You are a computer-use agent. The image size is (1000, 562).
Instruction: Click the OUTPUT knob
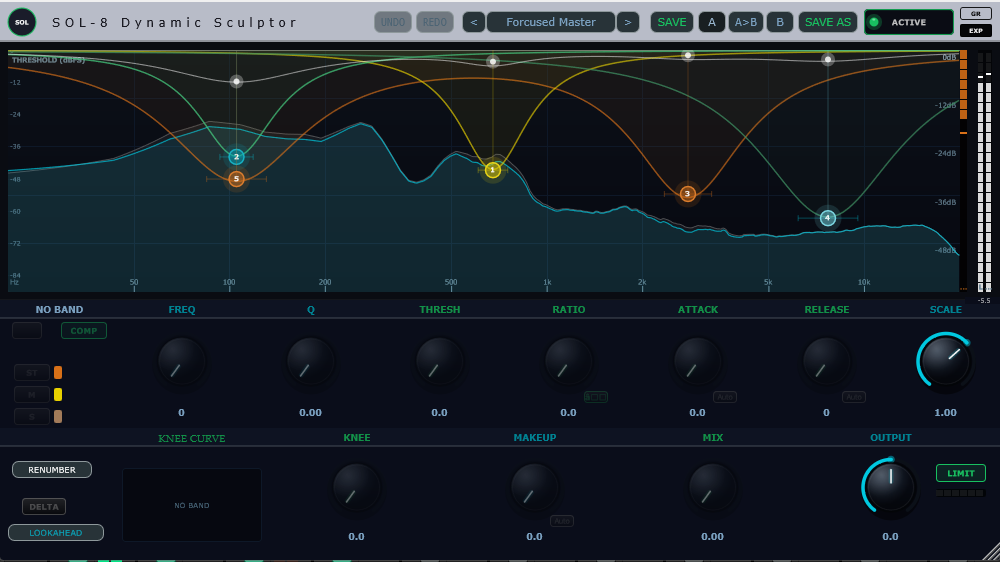coord(890,487)
